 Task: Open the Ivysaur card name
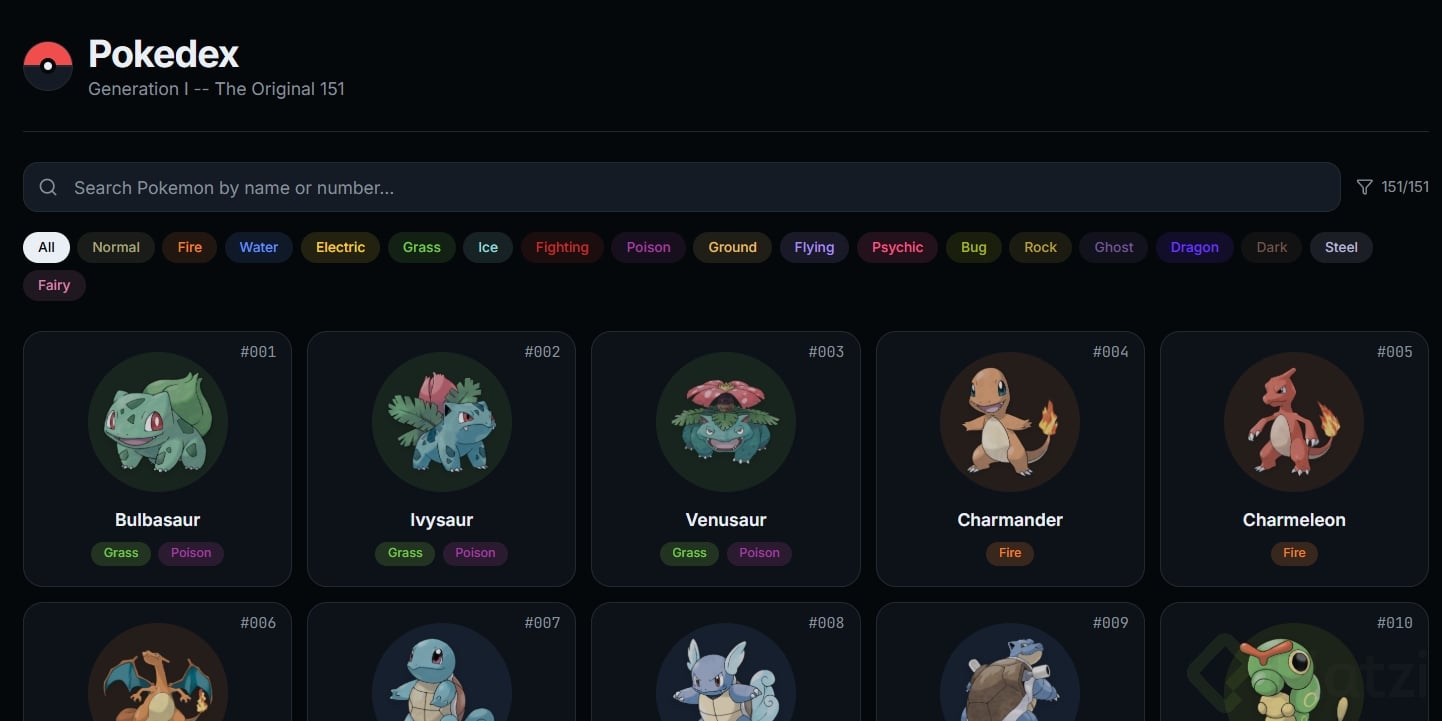(x=441, y=520)
